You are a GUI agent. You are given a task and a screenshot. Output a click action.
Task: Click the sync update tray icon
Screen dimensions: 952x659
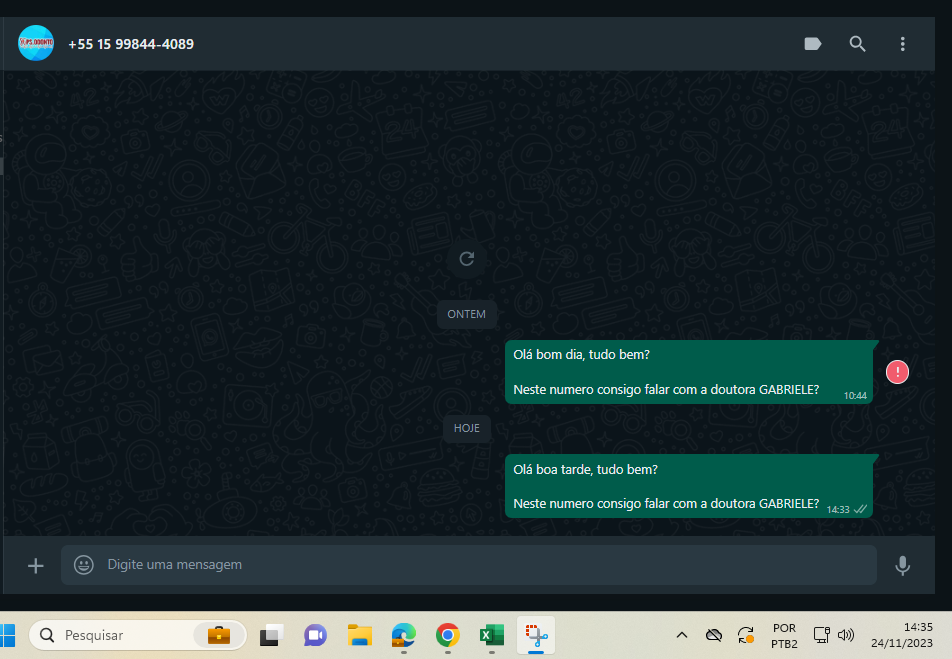(746, 635)
